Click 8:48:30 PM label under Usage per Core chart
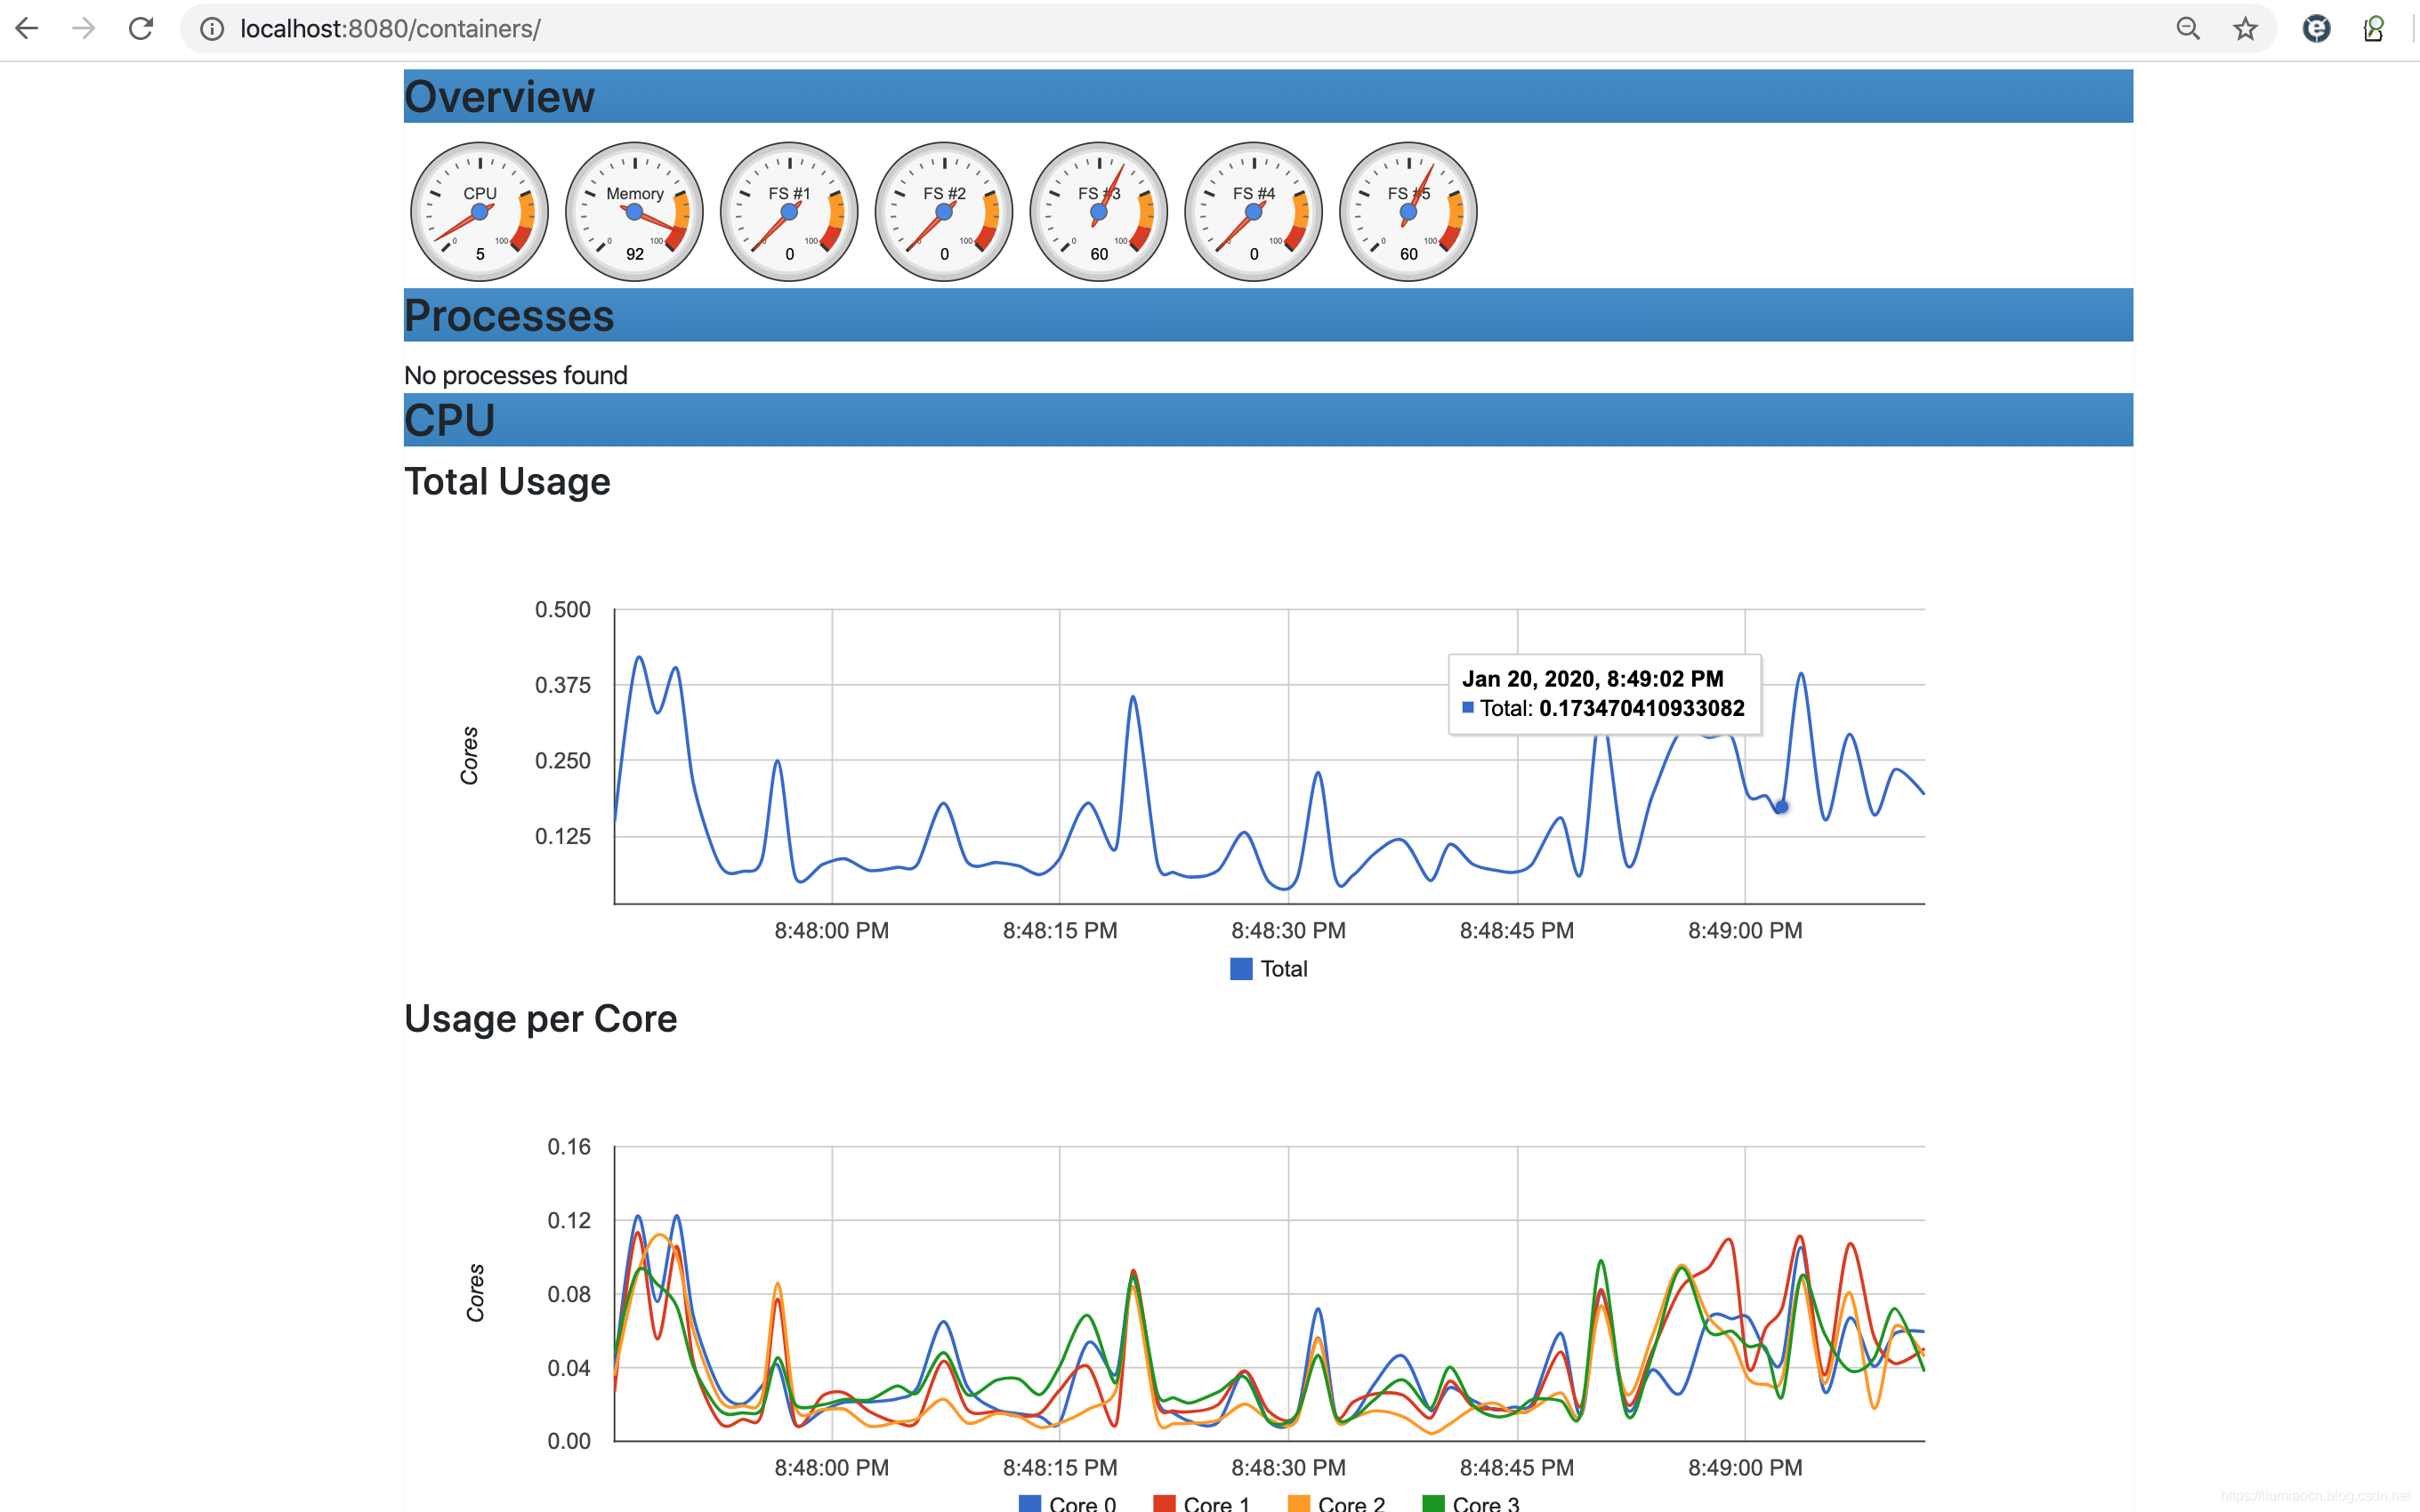This screenshot has height=1512, width=2420. (1289, 1468)
